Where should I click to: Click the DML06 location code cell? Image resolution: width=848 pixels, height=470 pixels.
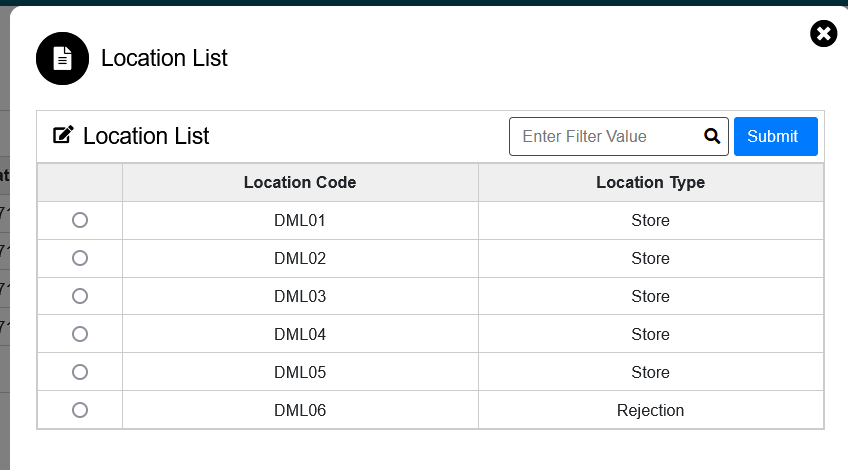(x=300, y=410)
